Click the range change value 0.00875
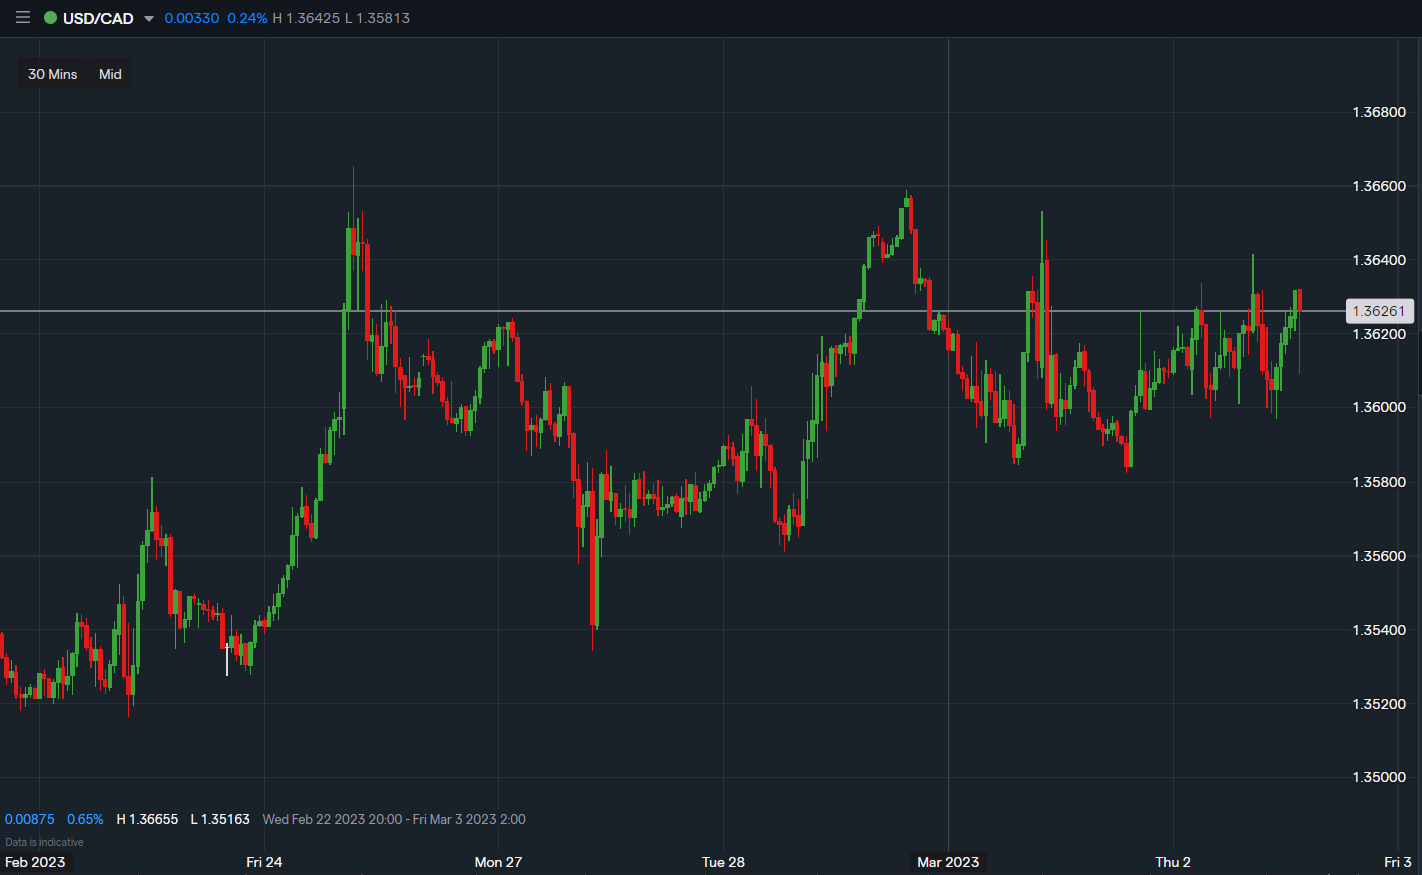Screen dimensions: 1422x875 pos(30,819)
